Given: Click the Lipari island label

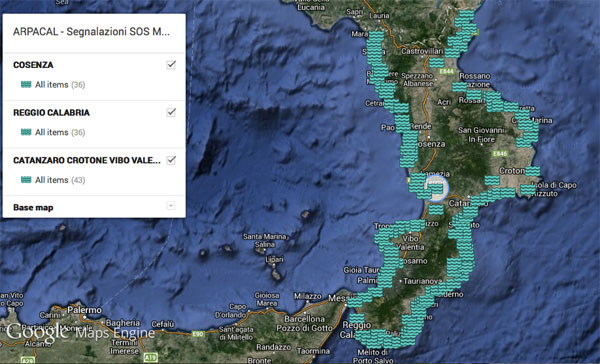Looking at the screenshot, I should click(275, 260).
